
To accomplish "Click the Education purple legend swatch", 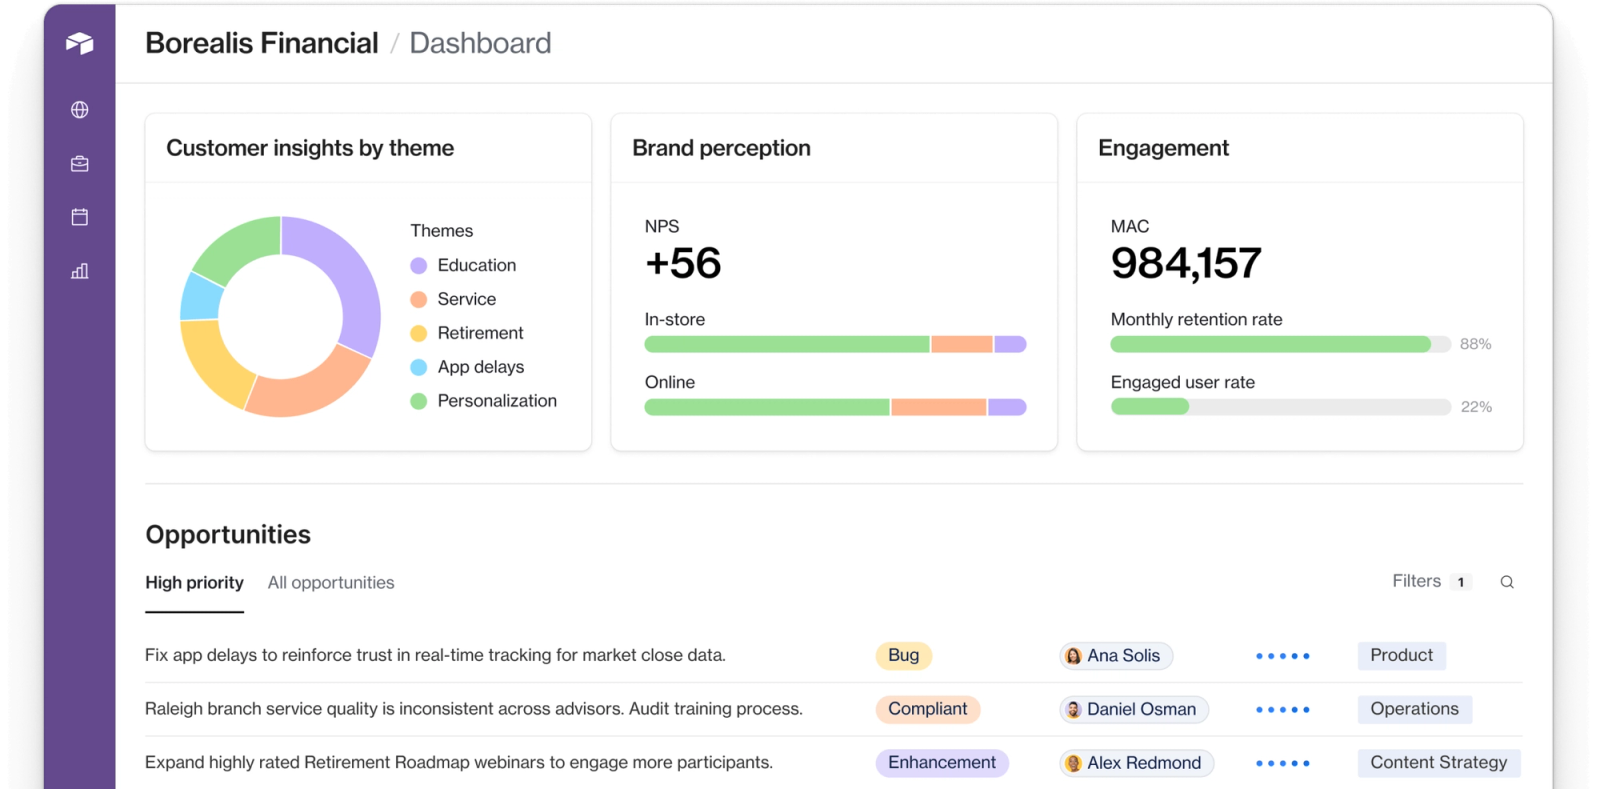I will (x=419, y=266).
